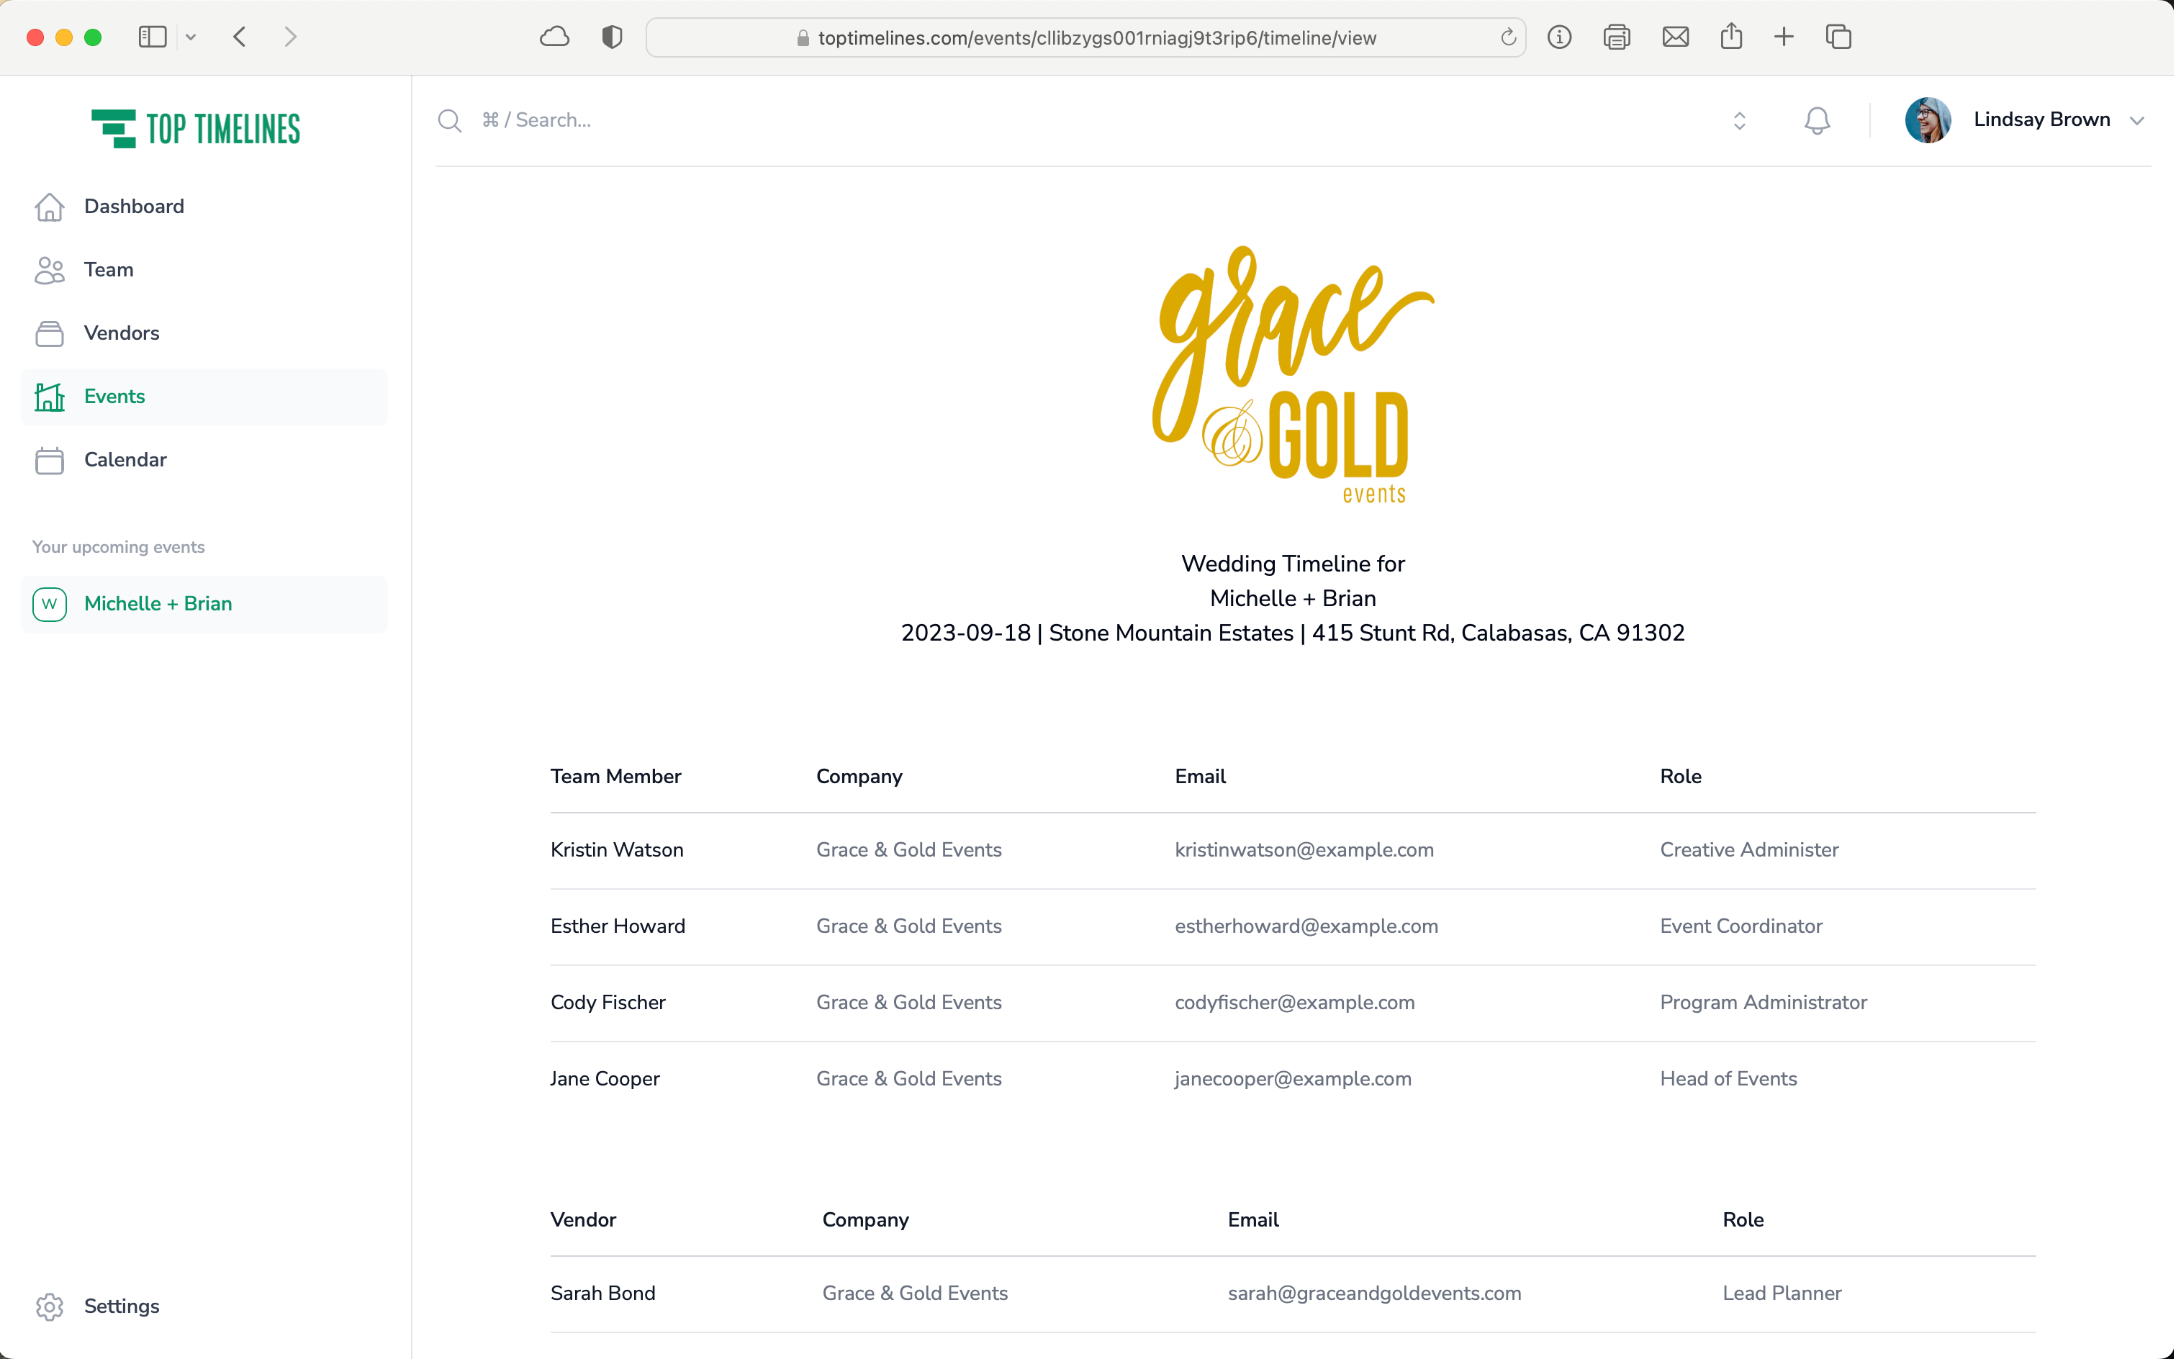This screenshot has height=1359, width=2174.
Task: Click the notification bell icon
Action: [1816, 121]
